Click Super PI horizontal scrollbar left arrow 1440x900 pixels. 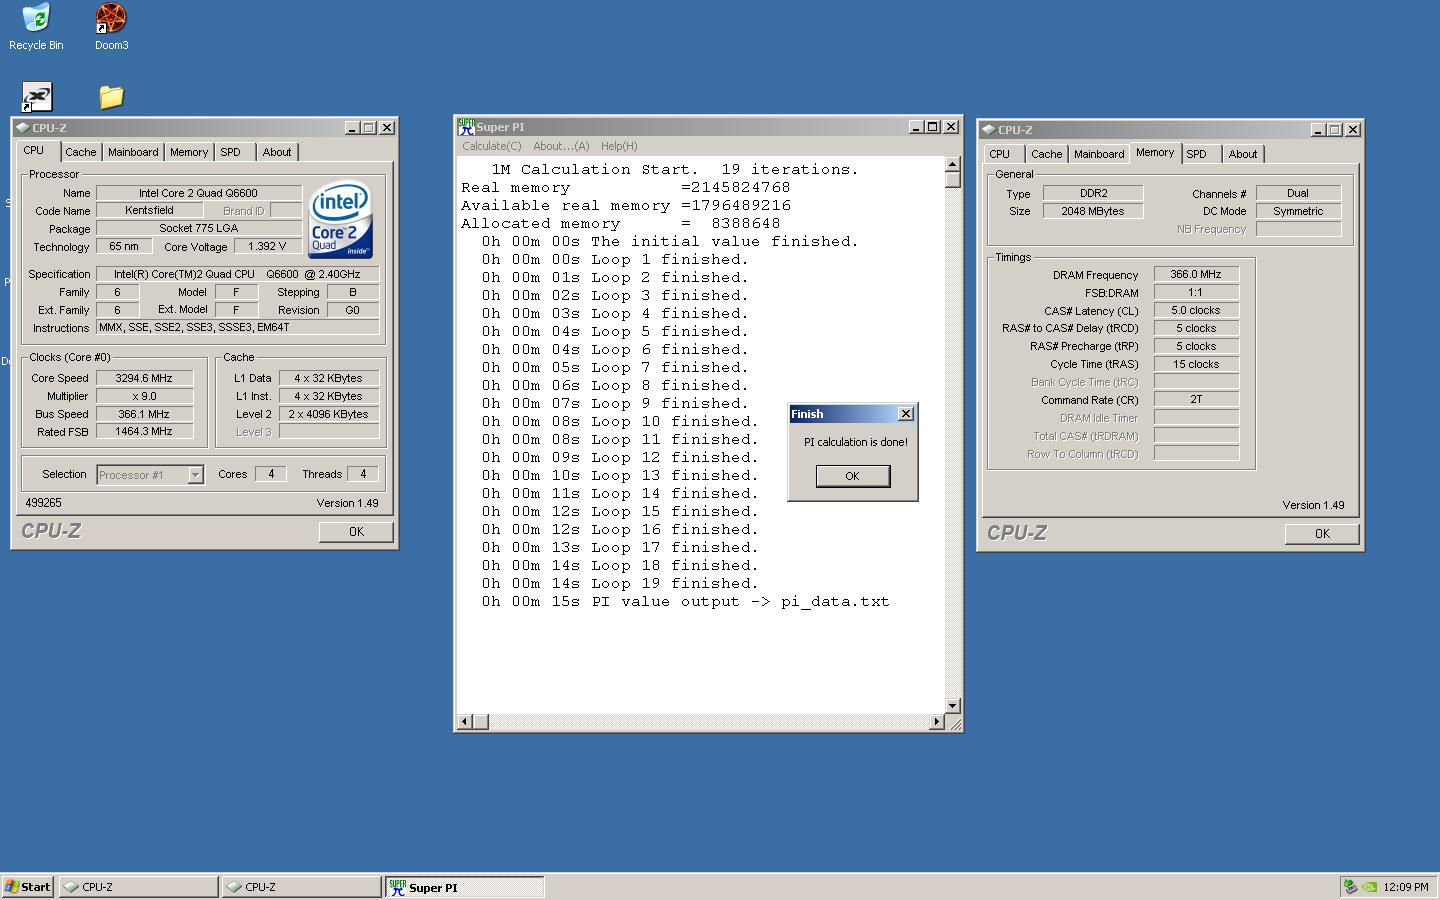(x=464, y=721)
